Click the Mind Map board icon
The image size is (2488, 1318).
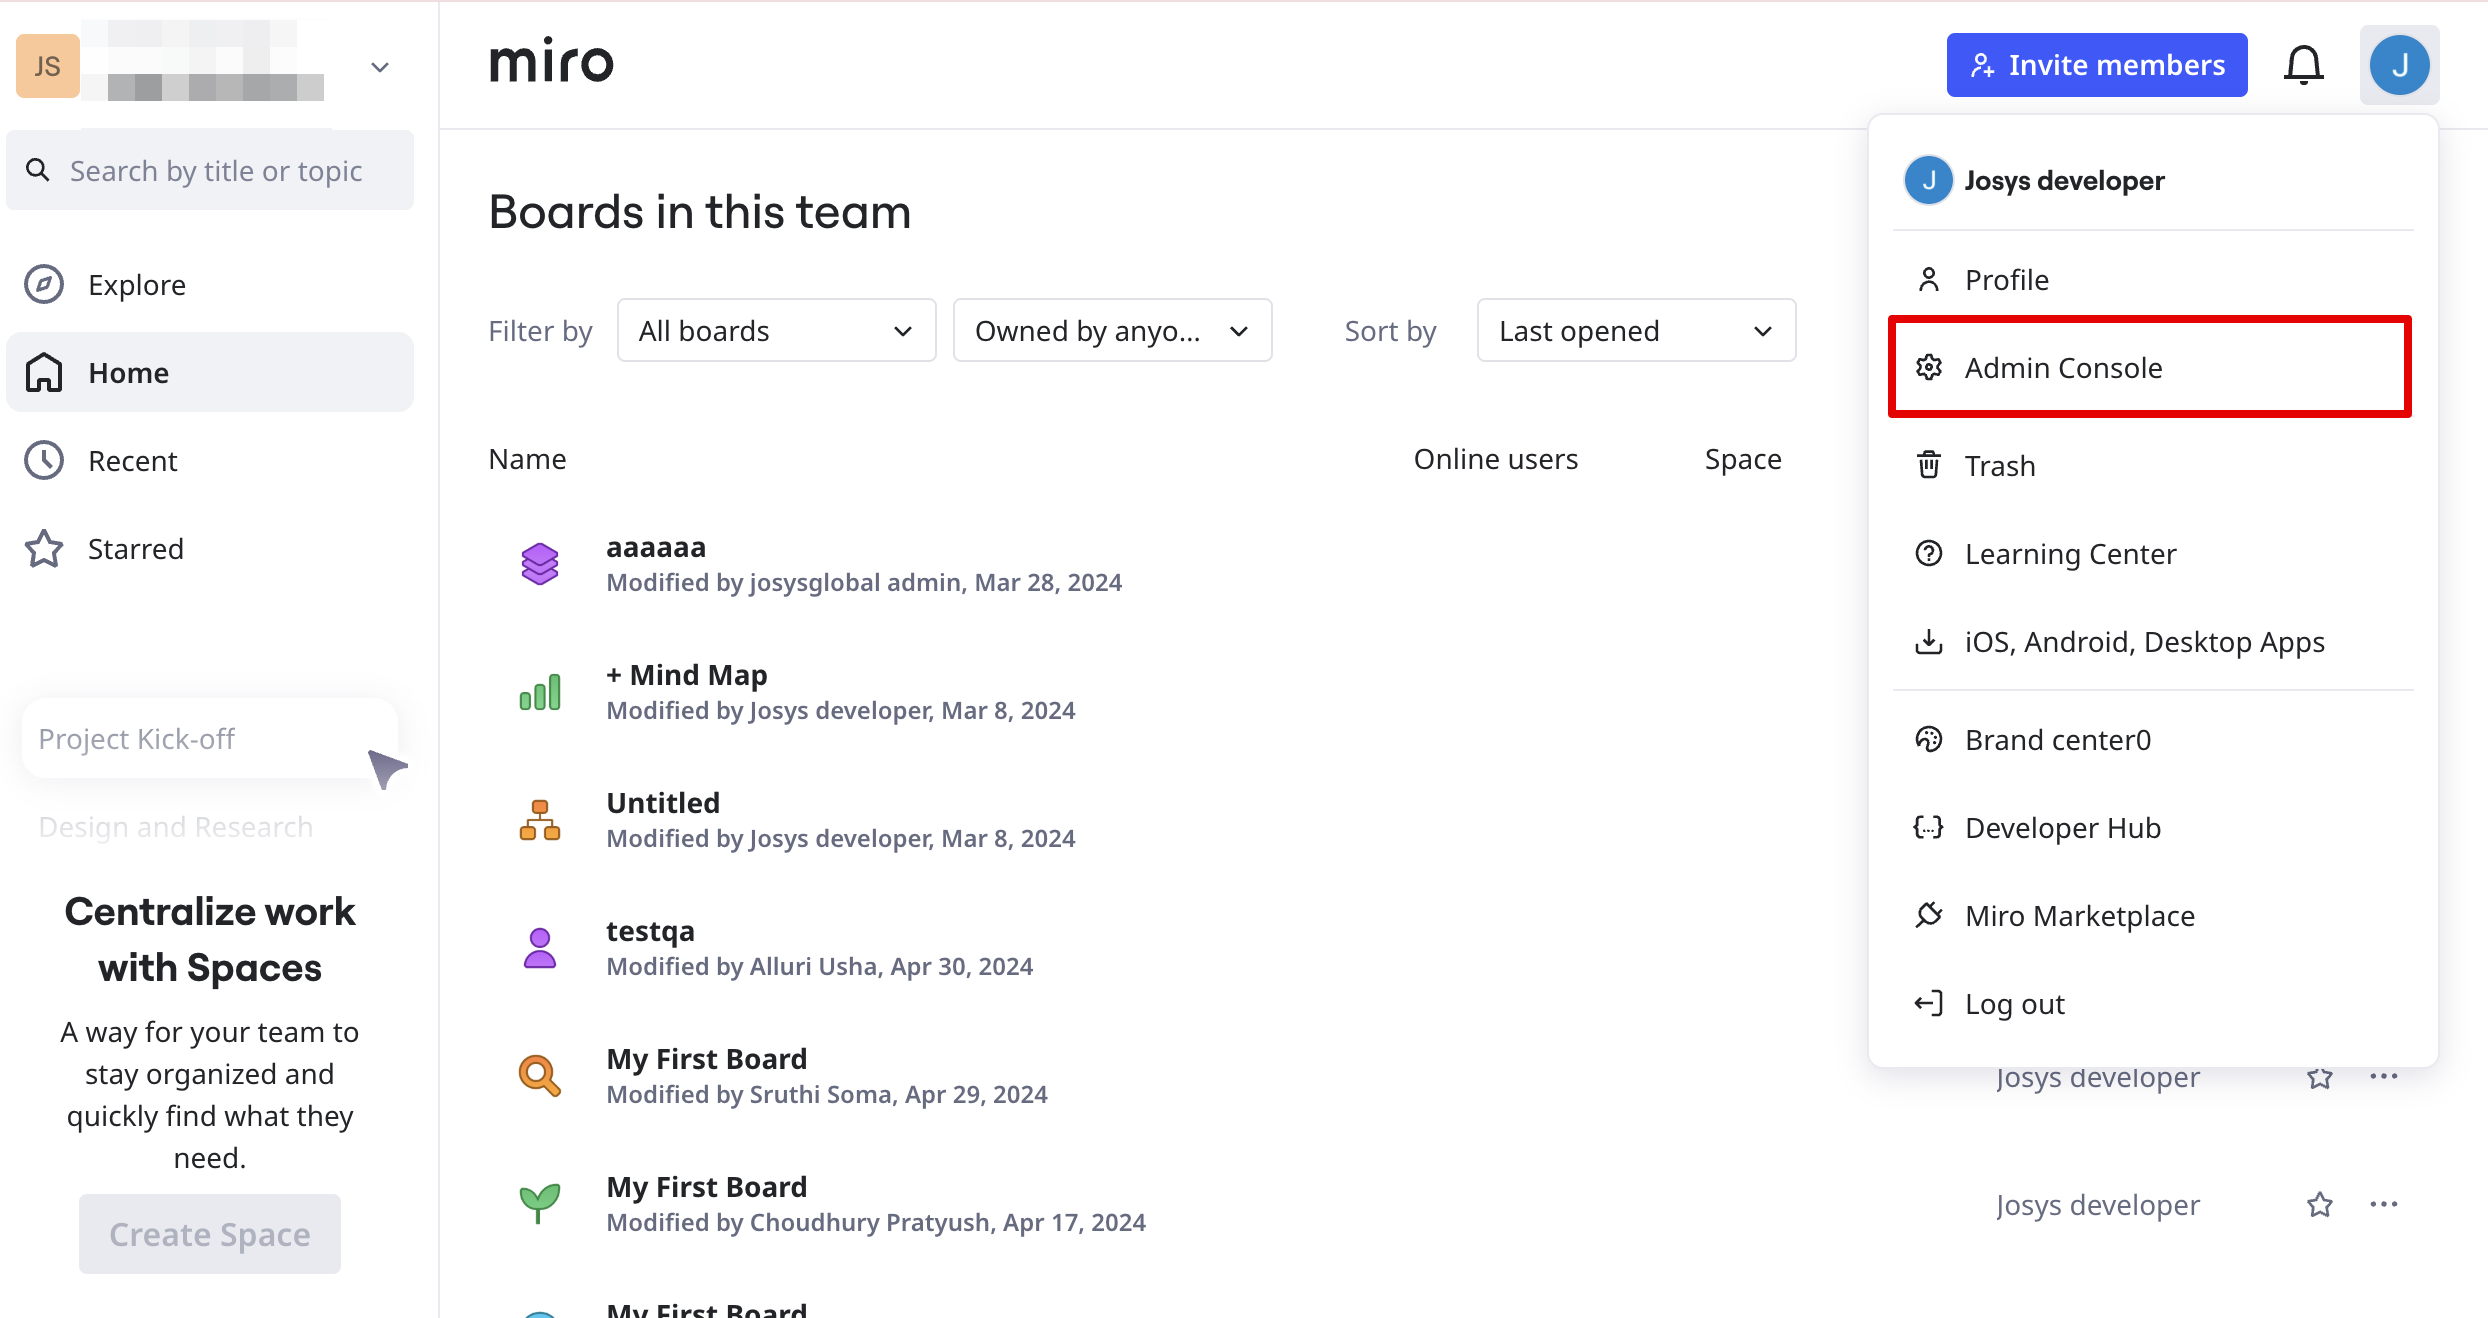click(x=540, y=692)
